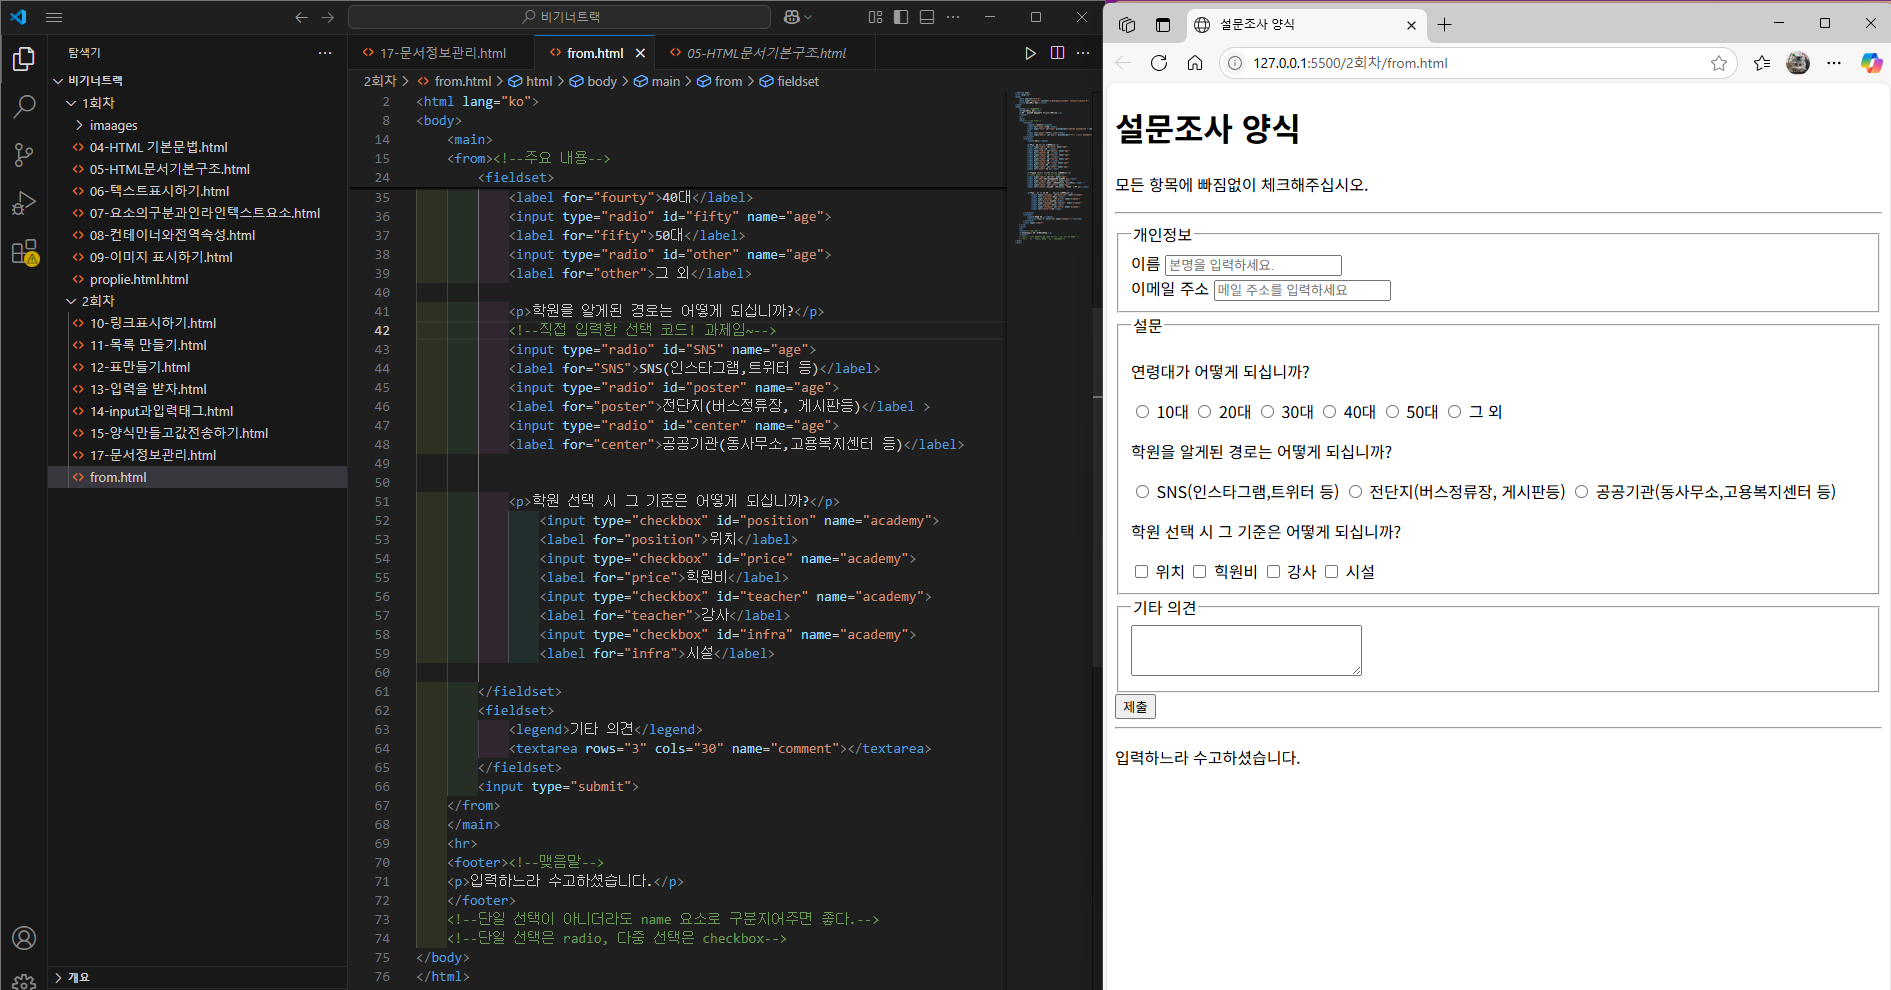This screenshot has height=990, width=1891.
Task: Open the Copilot dropdown arrow in title bar
Action: (808, 17)
